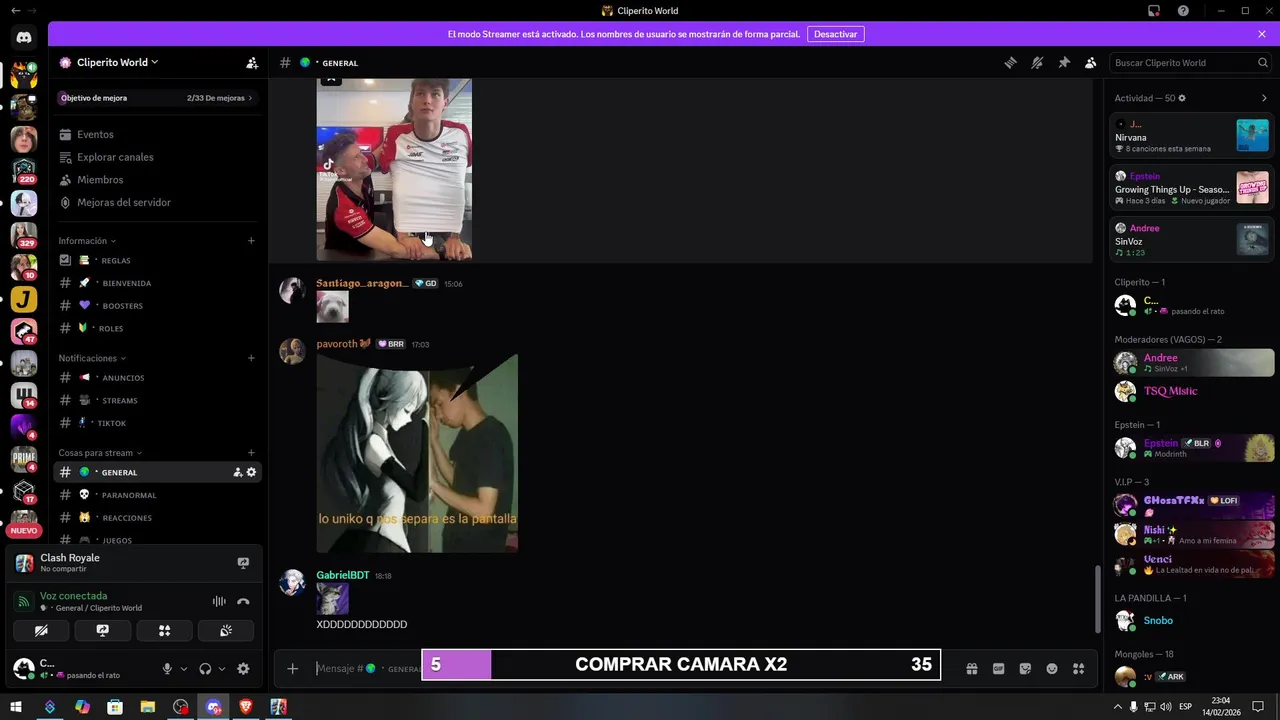Open the REGLAS channel
The image size is (1280, 720).
(157, 260)
